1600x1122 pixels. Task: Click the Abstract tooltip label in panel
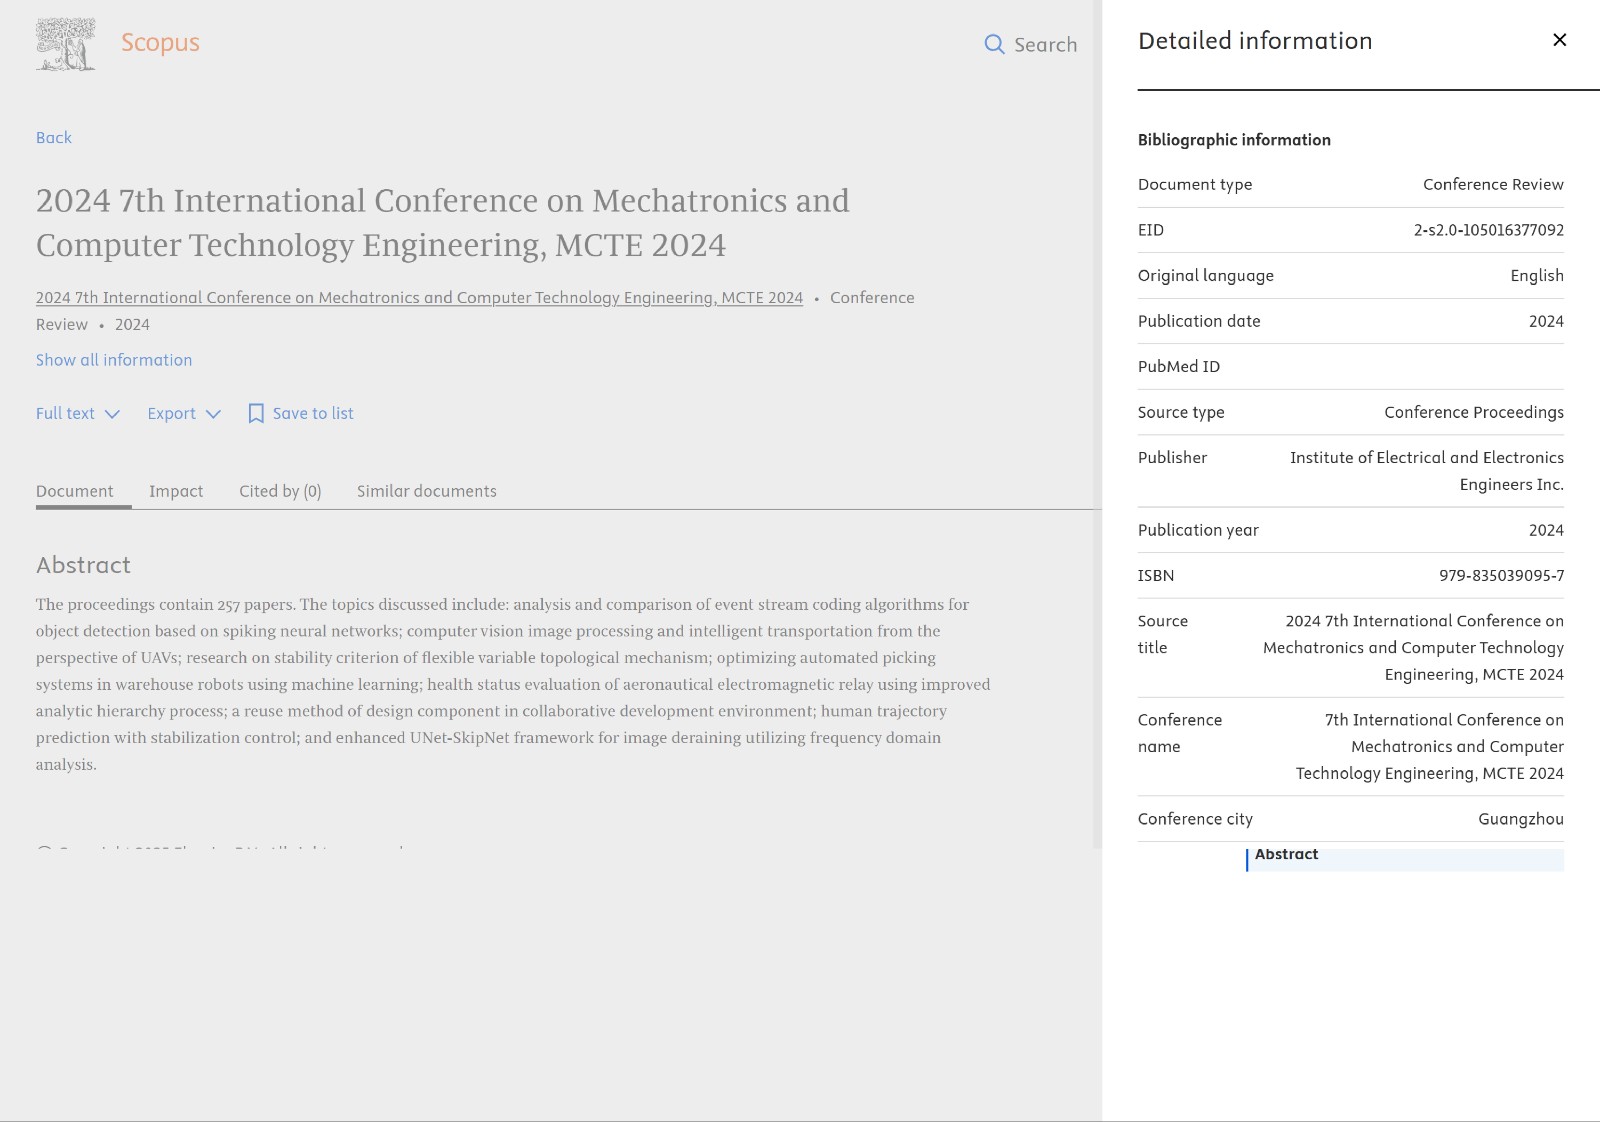(1286, 855)
